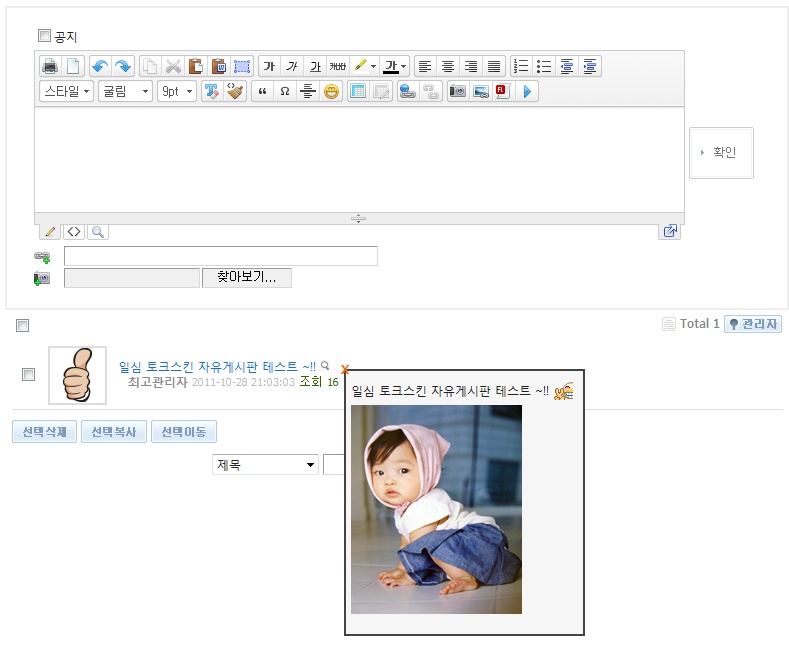789x645 pixels.
Task: Expand the 제목 search field dropdown
Action: pyautogui.click(x=265, y=465)
